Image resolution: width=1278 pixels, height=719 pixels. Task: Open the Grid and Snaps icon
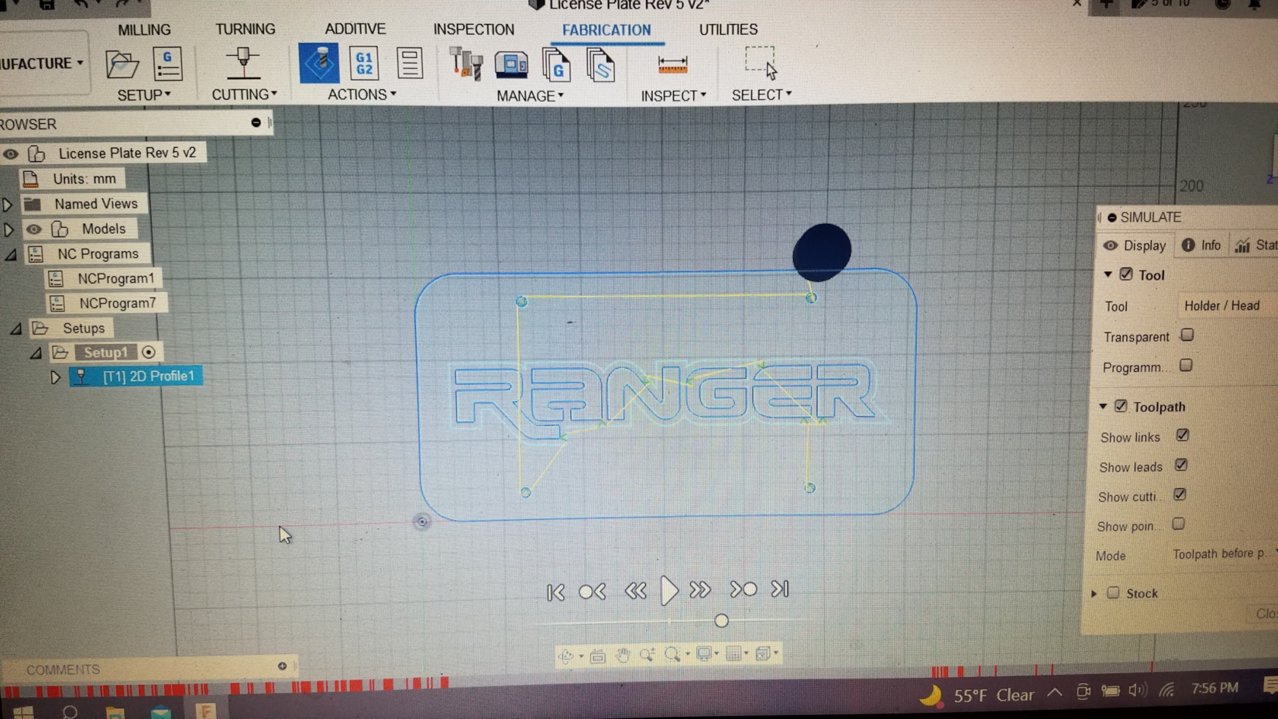tap(735, 655)
